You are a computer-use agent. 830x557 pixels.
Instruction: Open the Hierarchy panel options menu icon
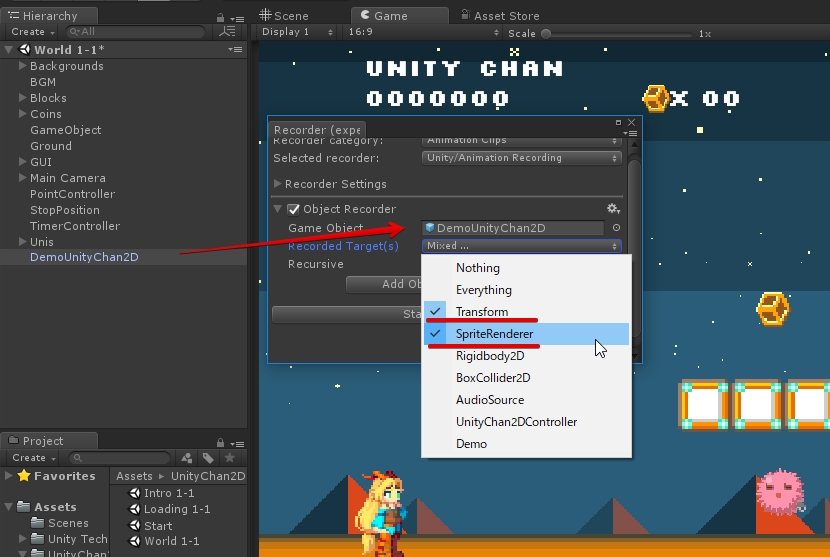238,19
